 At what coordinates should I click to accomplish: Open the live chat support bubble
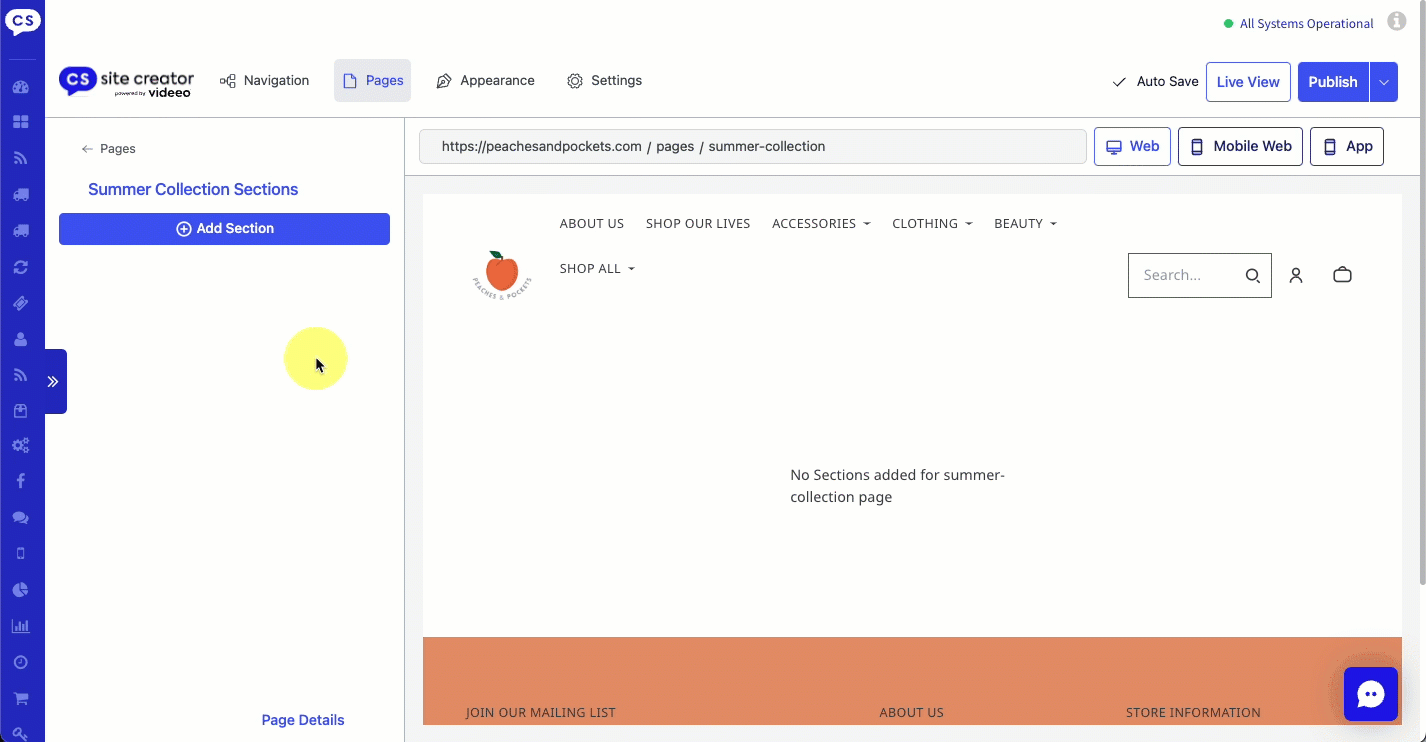tap(1370, 694)
